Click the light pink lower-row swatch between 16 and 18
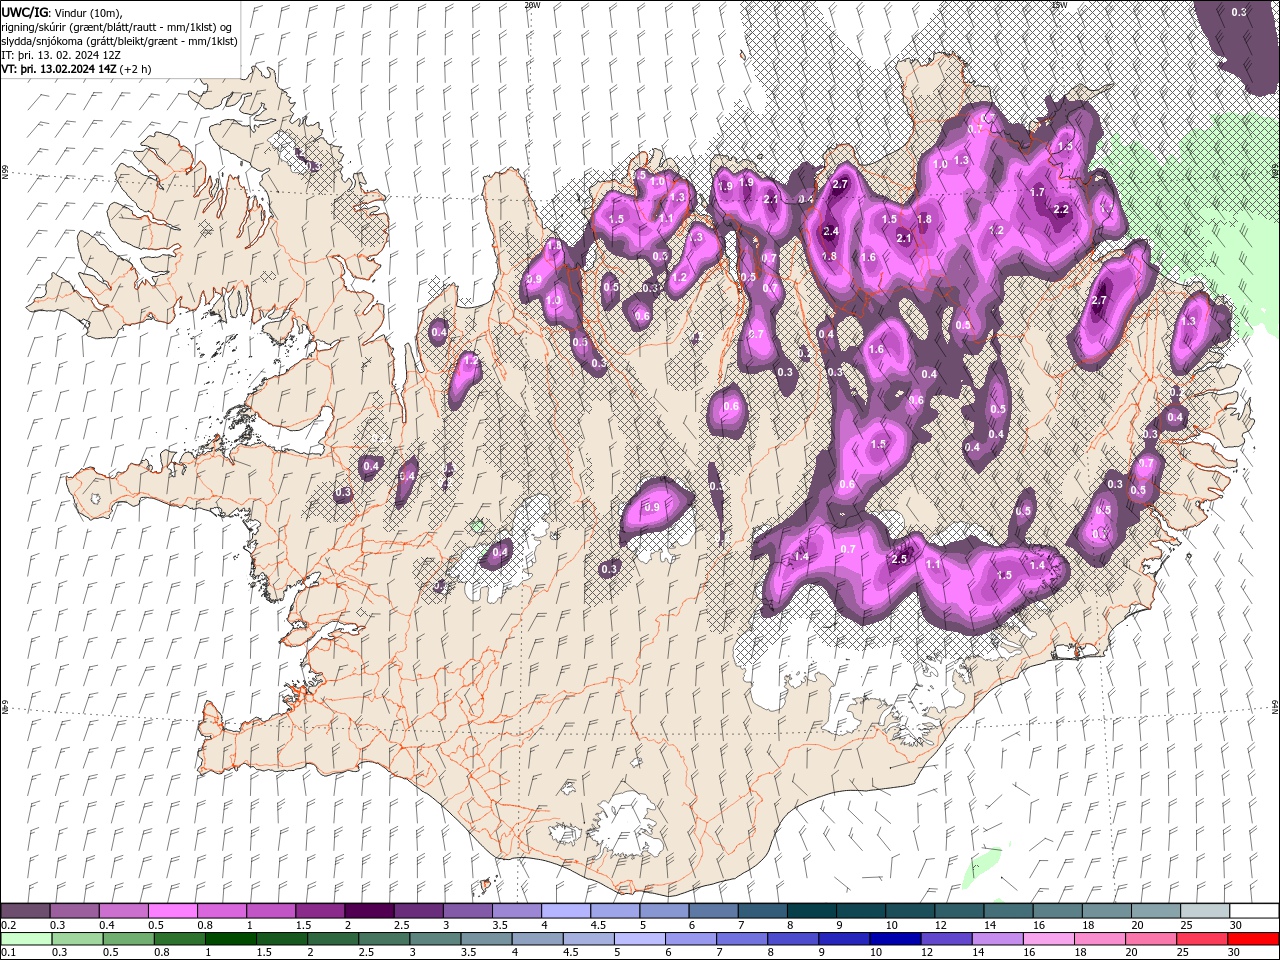 (1049, 939)
